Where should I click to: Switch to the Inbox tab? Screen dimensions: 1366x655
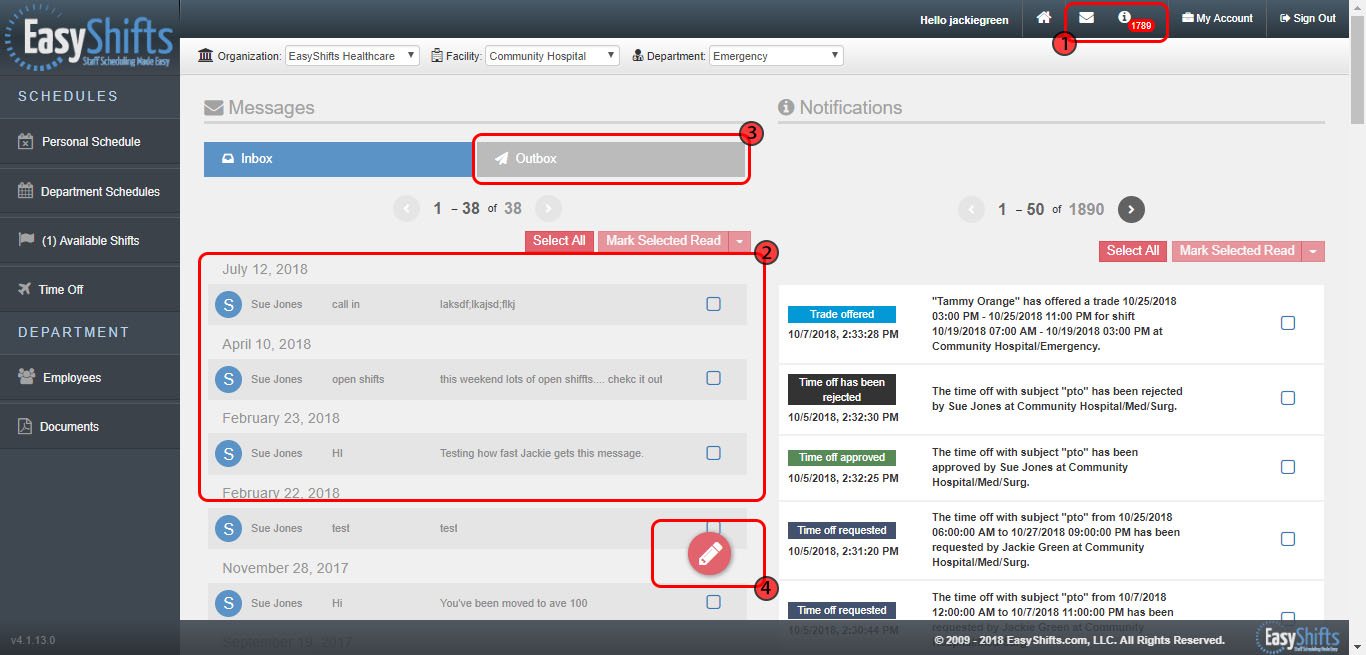(x=338, y=159)
